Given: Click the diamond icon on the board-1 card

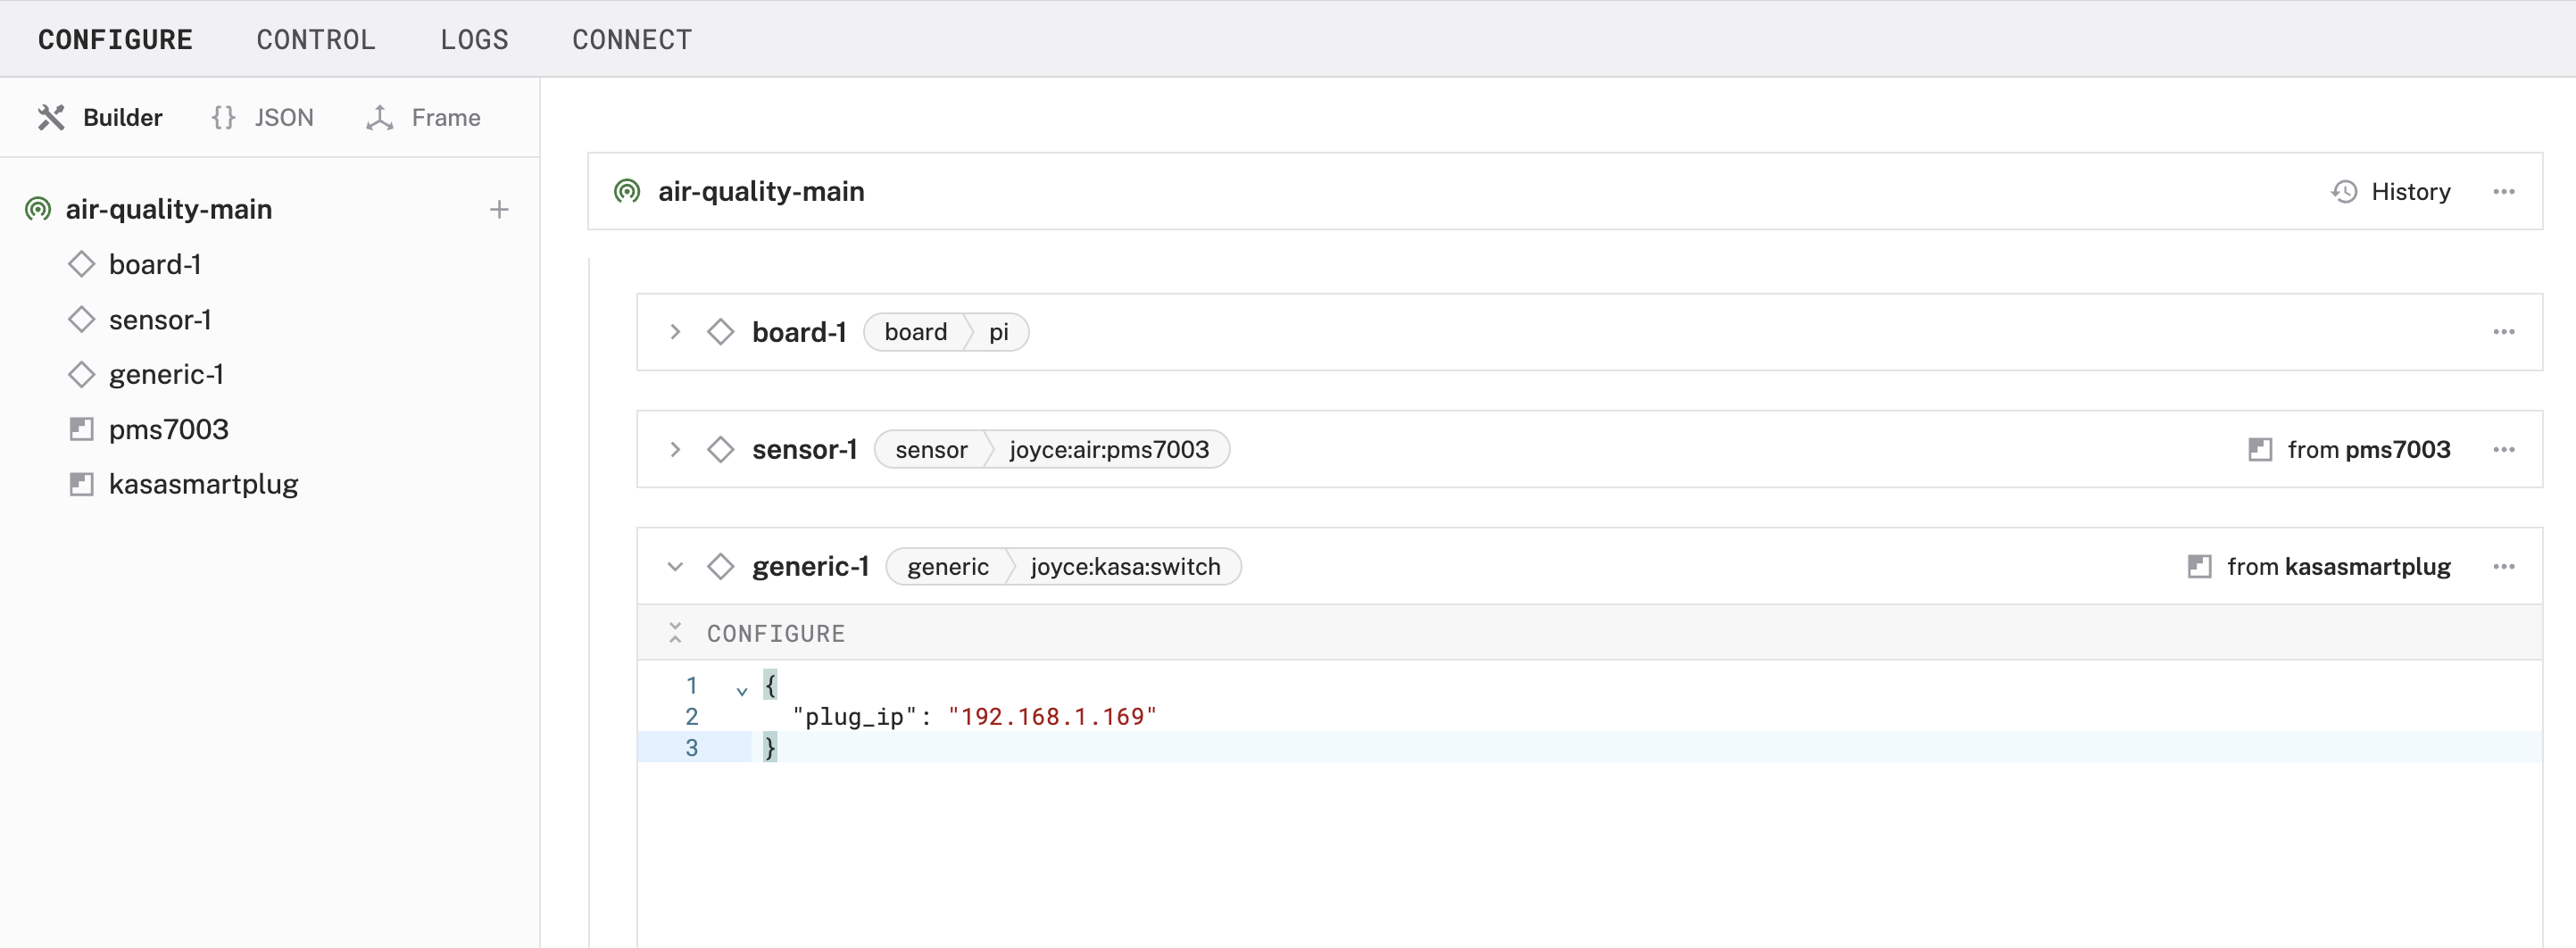Looking at the screenshot, I should [x=720, y=332].
